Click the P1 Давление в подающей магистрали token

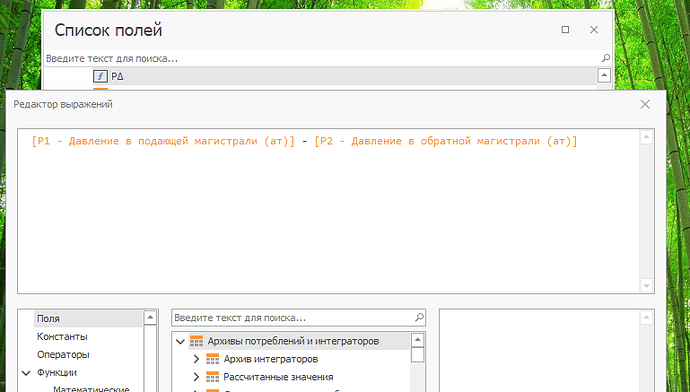(163, 141)
